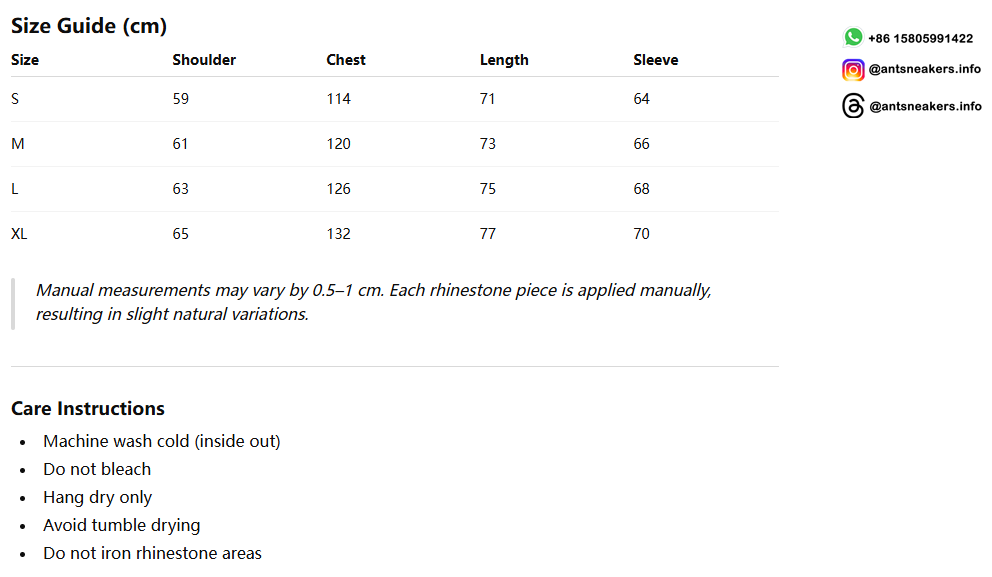The image size is (992, 577).
Task: Click sleeve value 70 for XL
Action: coord(642,234)
